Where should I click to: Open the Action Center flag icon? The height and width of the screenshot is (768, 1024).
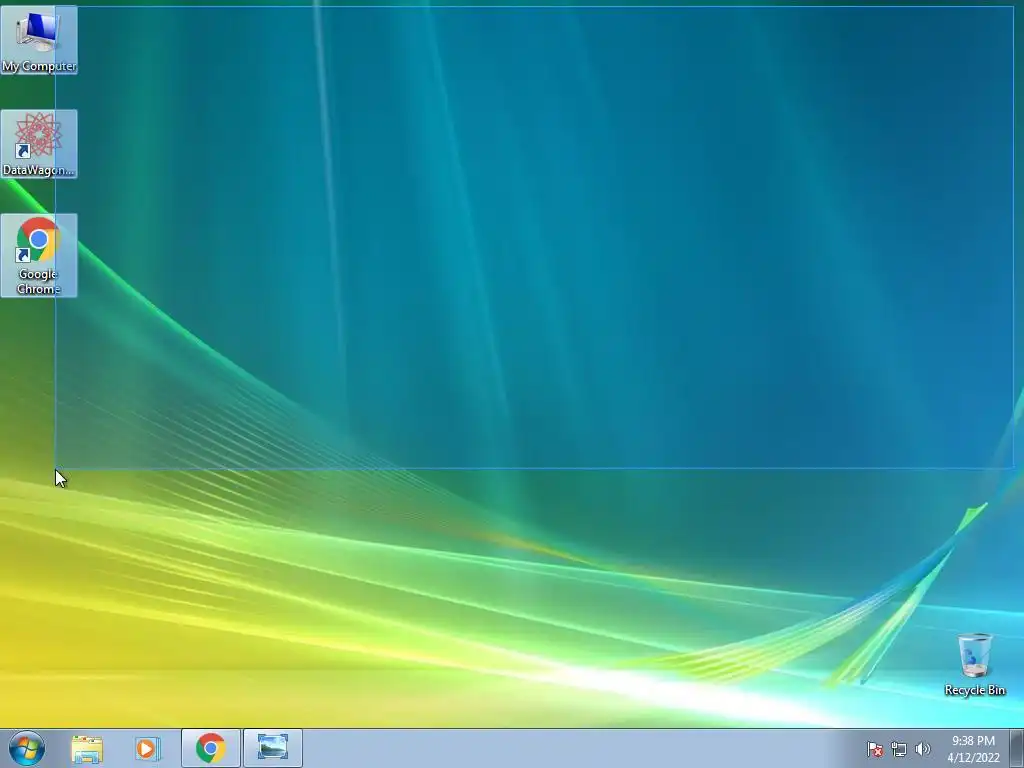pyautogui.click(x=874, y=749)
